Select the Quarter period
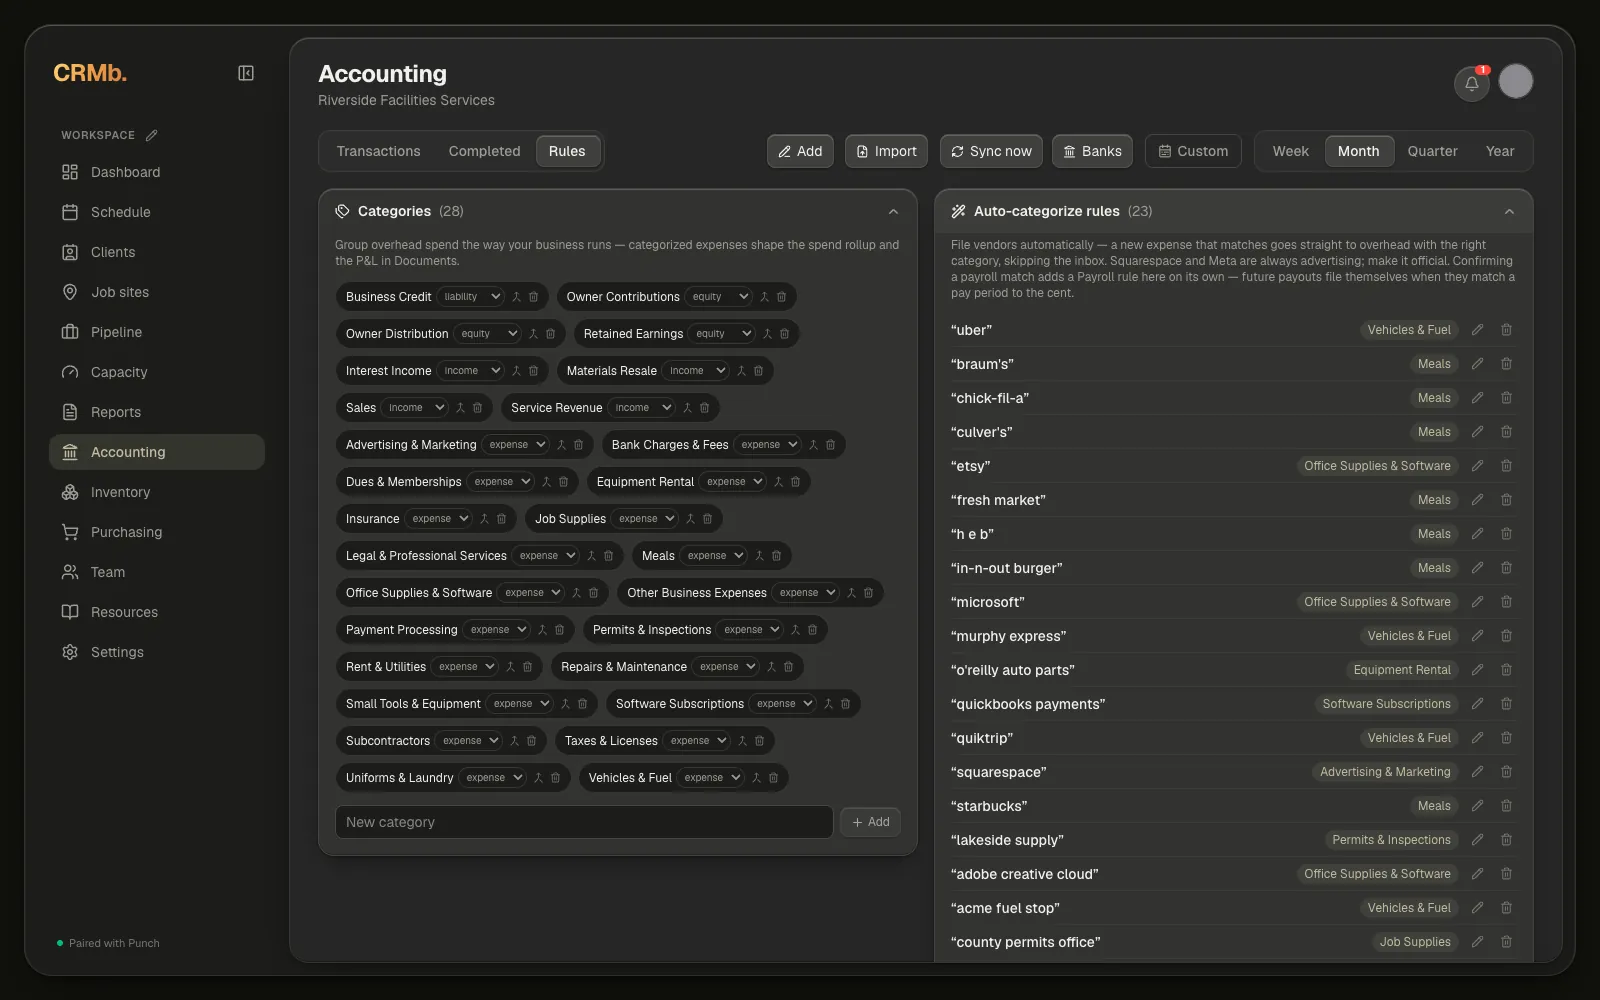This screenshot has height=1000, width=1600. 1432,151
